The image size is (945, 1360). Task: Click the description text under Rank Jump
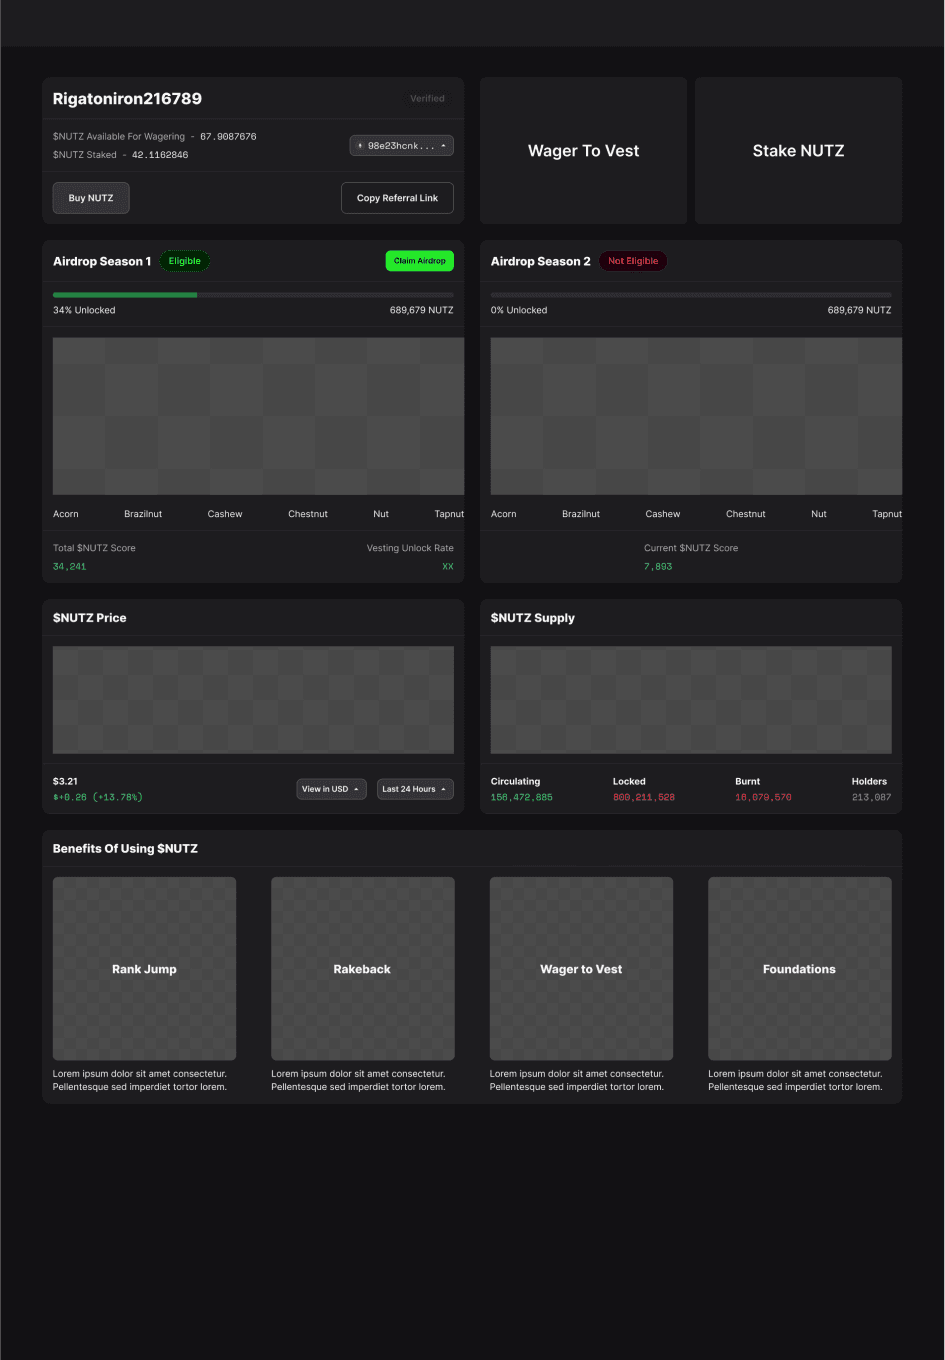(140, 1080)
